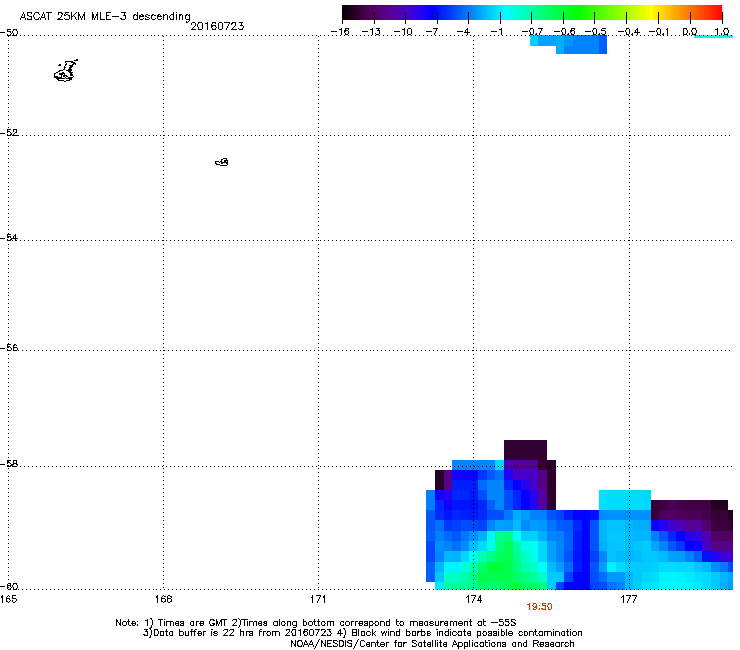Click the NOAA/NESDIS credit line

tap(432, 643)
